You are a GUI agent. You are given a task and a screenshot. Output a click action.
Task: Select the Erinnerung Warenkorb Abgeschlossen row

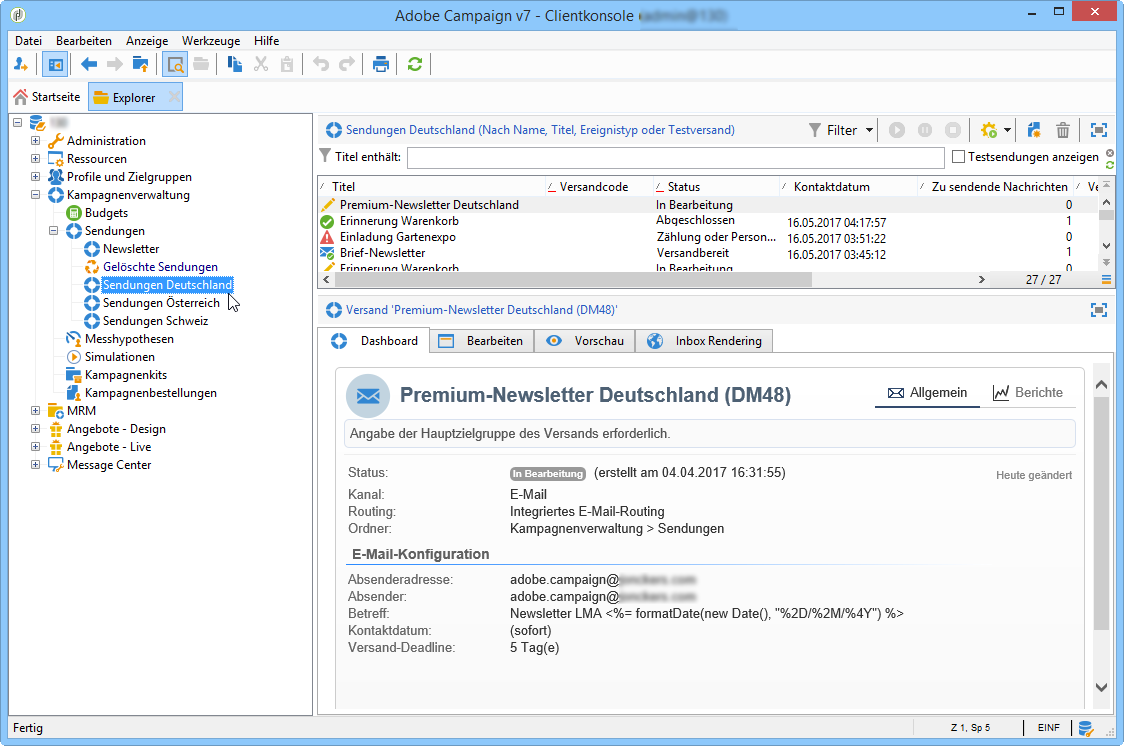(x=707, y=221)
